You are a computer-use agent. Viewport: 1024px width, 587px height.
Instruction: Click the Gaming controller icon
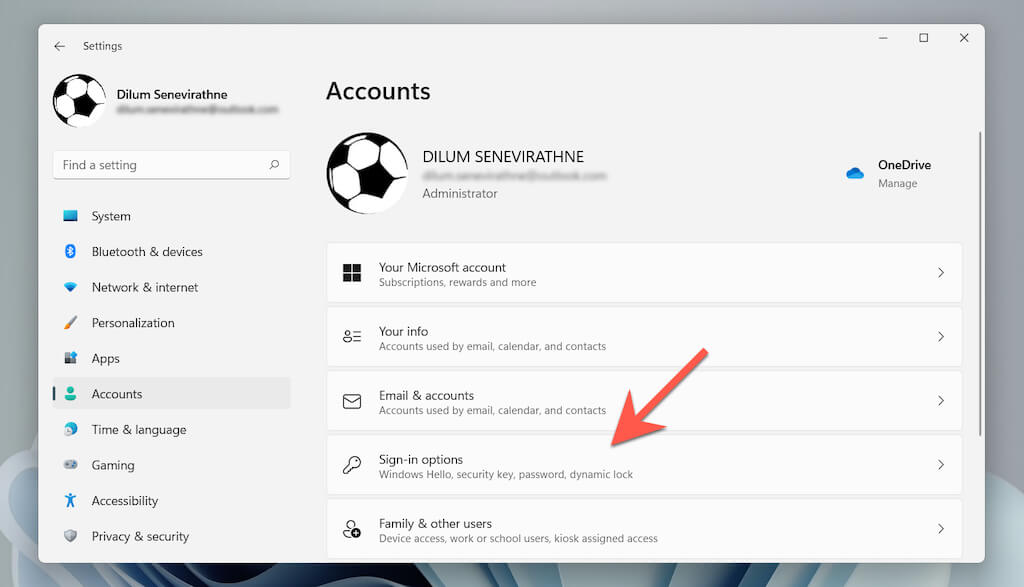tap(71, 464)
